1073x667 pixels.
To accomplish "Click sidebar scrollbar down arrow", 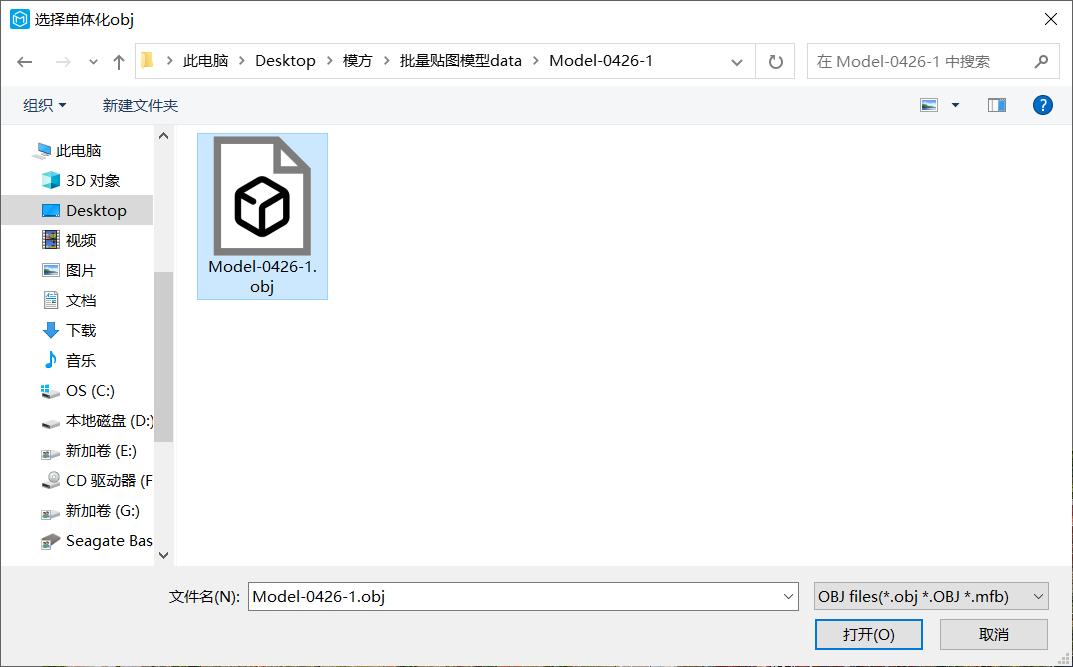I will (x=164, y=555).
